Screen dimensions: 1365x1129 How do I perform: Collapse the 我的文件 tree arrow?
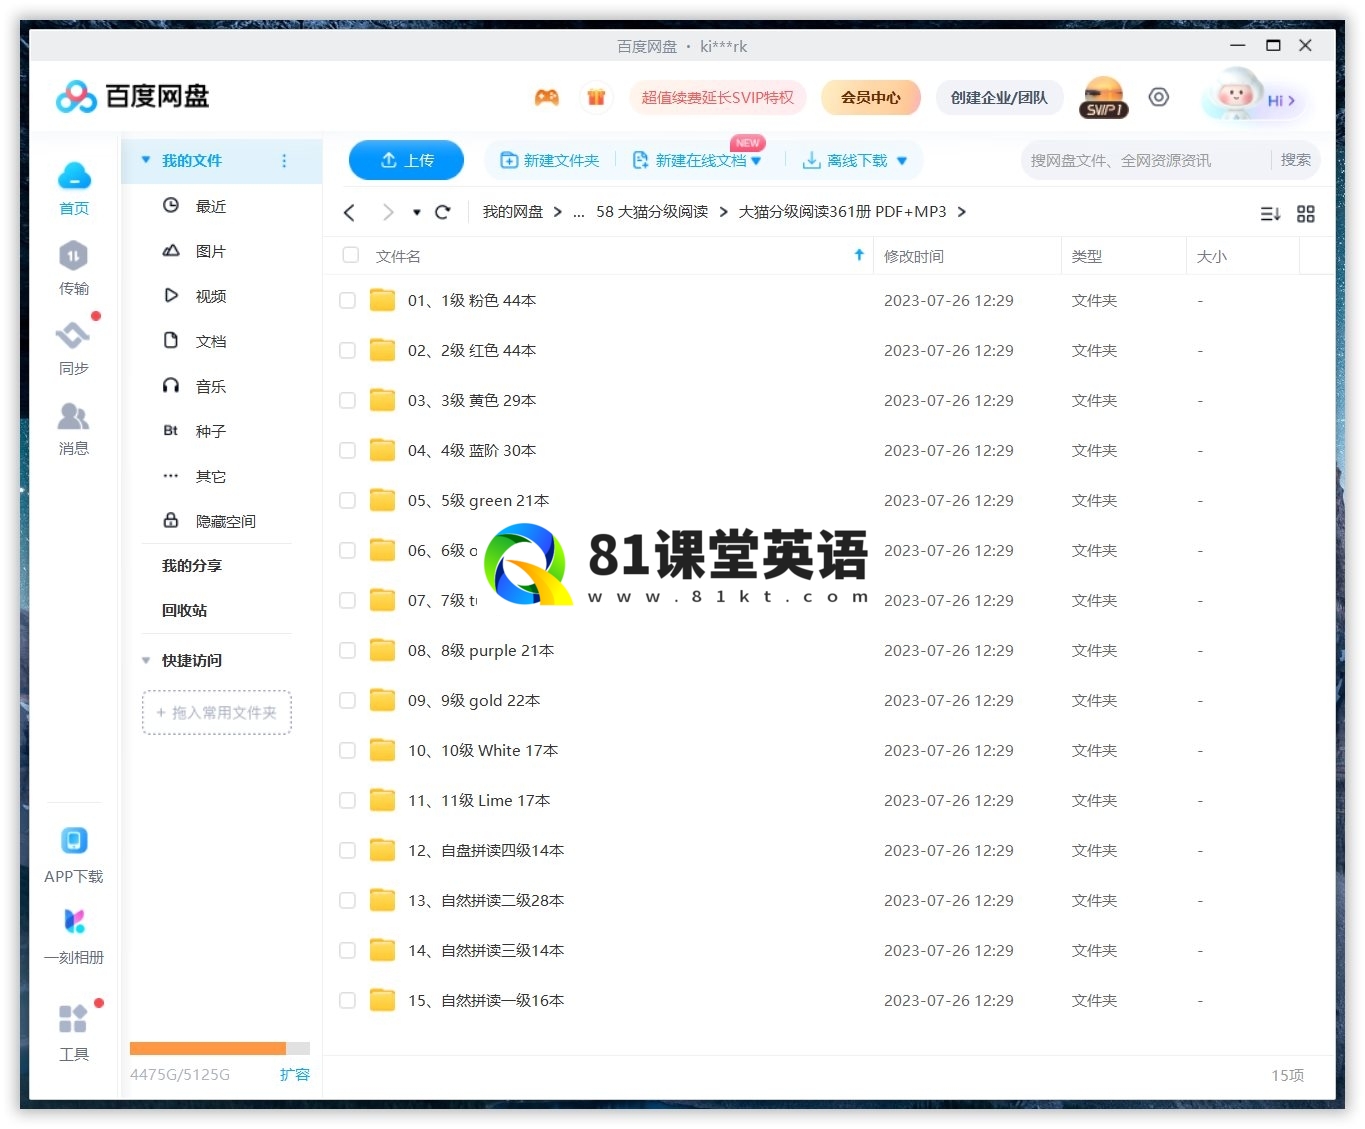[x=146, y=160]
